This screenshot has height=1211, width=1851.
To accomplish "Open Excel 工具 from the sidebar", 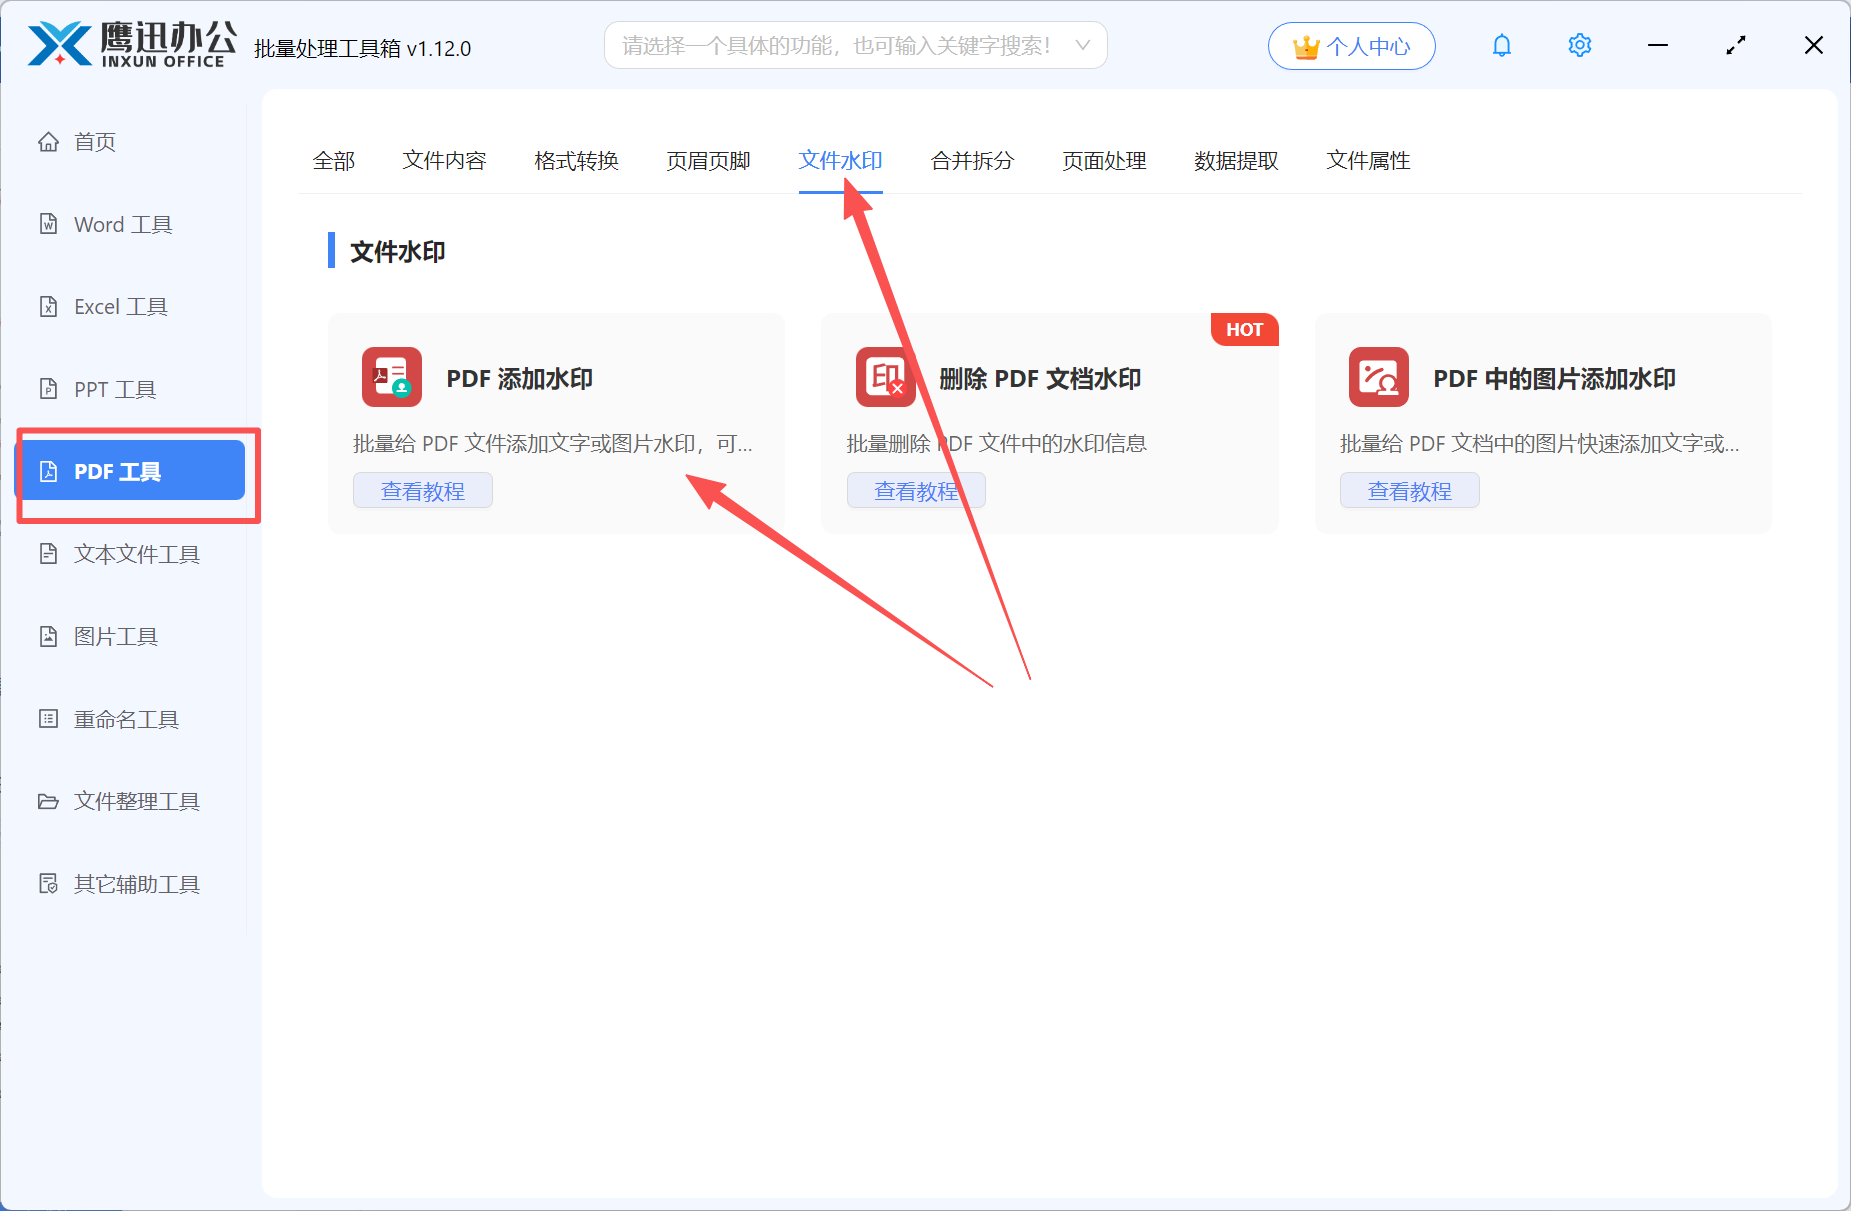I will point(120,306).
